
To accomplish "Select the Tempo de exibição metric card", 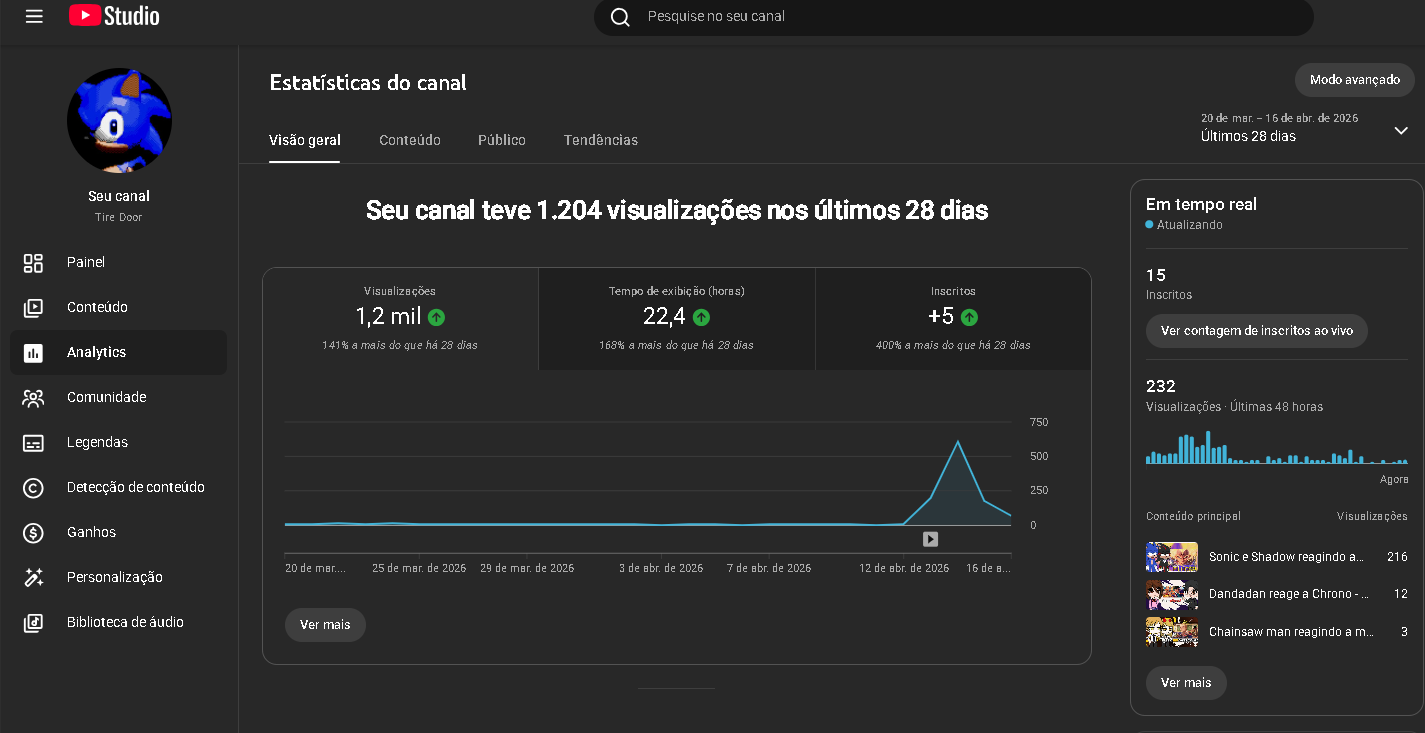I will click(677, 319).
